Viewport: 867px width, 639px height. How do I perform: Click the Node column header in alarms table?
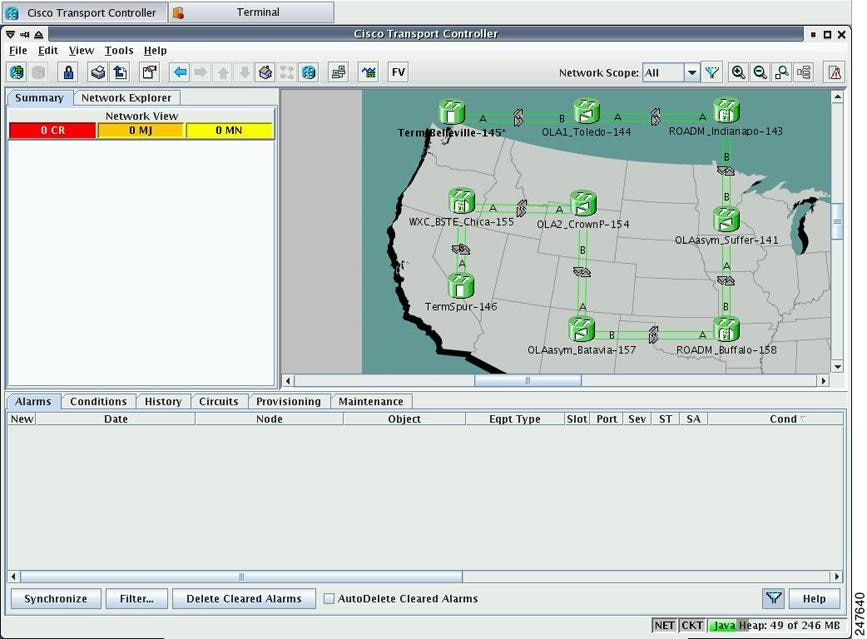(x=269, y=419)
